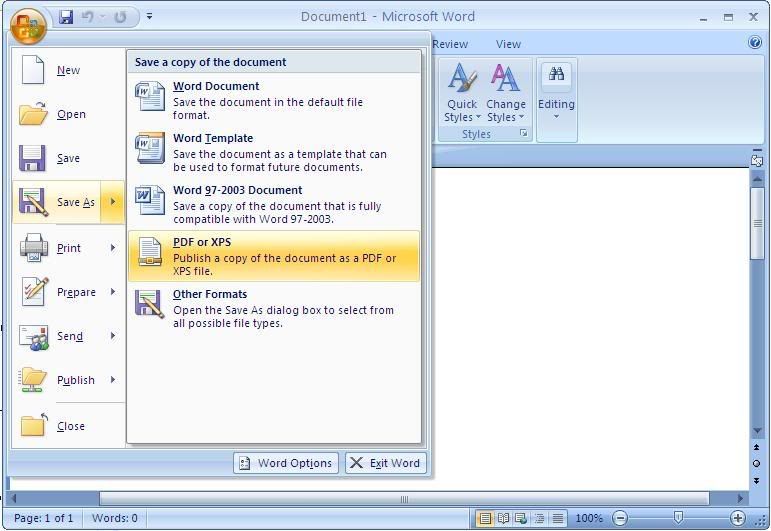Click the Redo icon in Quick Access Toolbar

click(120, 17)
